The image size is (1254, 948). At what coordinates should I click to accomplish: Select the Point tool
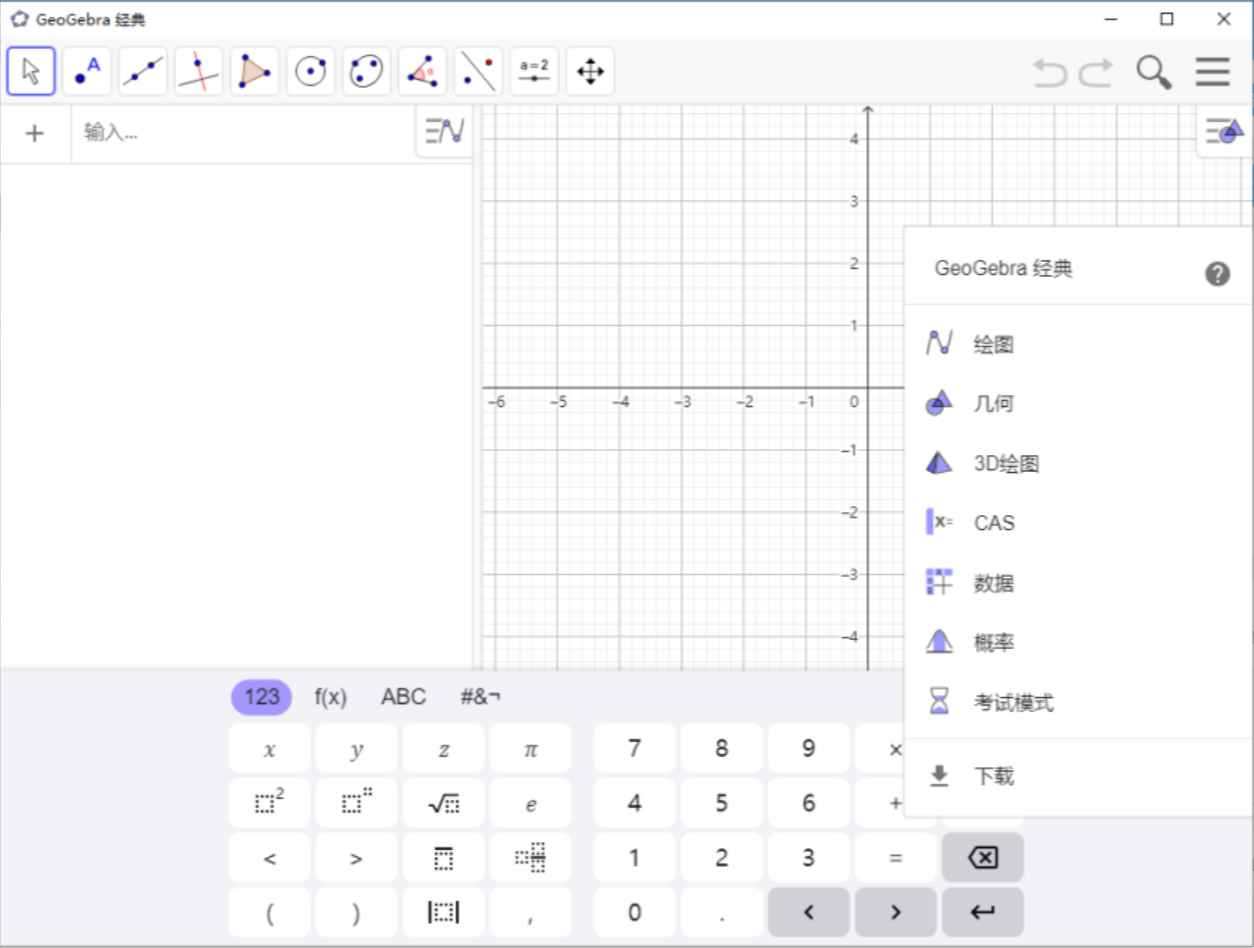[x=87, y=70]
